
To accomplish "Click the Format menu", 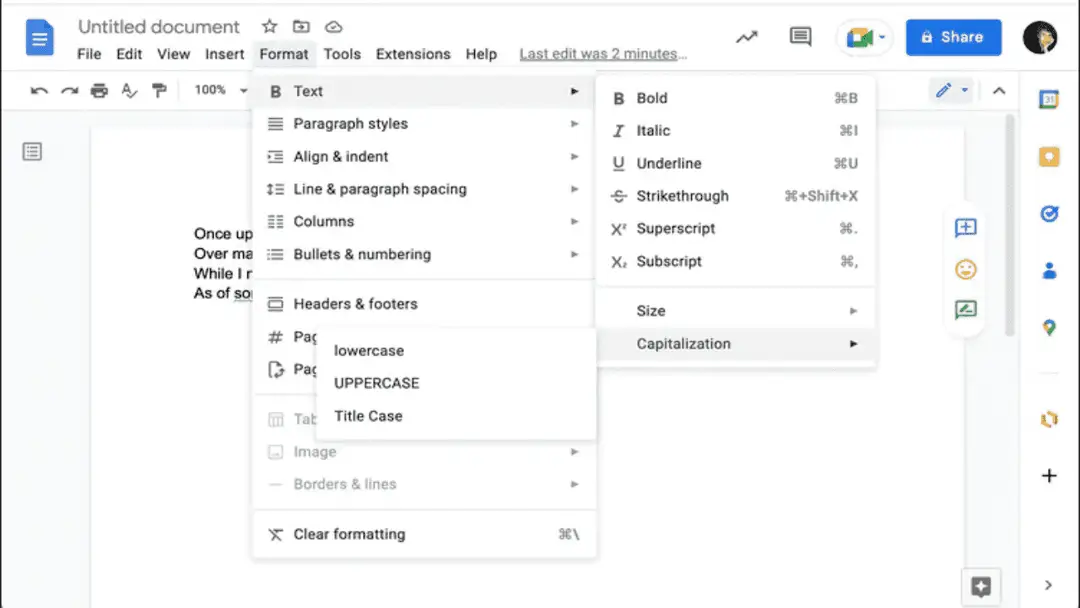I will [x=284, y=54].
